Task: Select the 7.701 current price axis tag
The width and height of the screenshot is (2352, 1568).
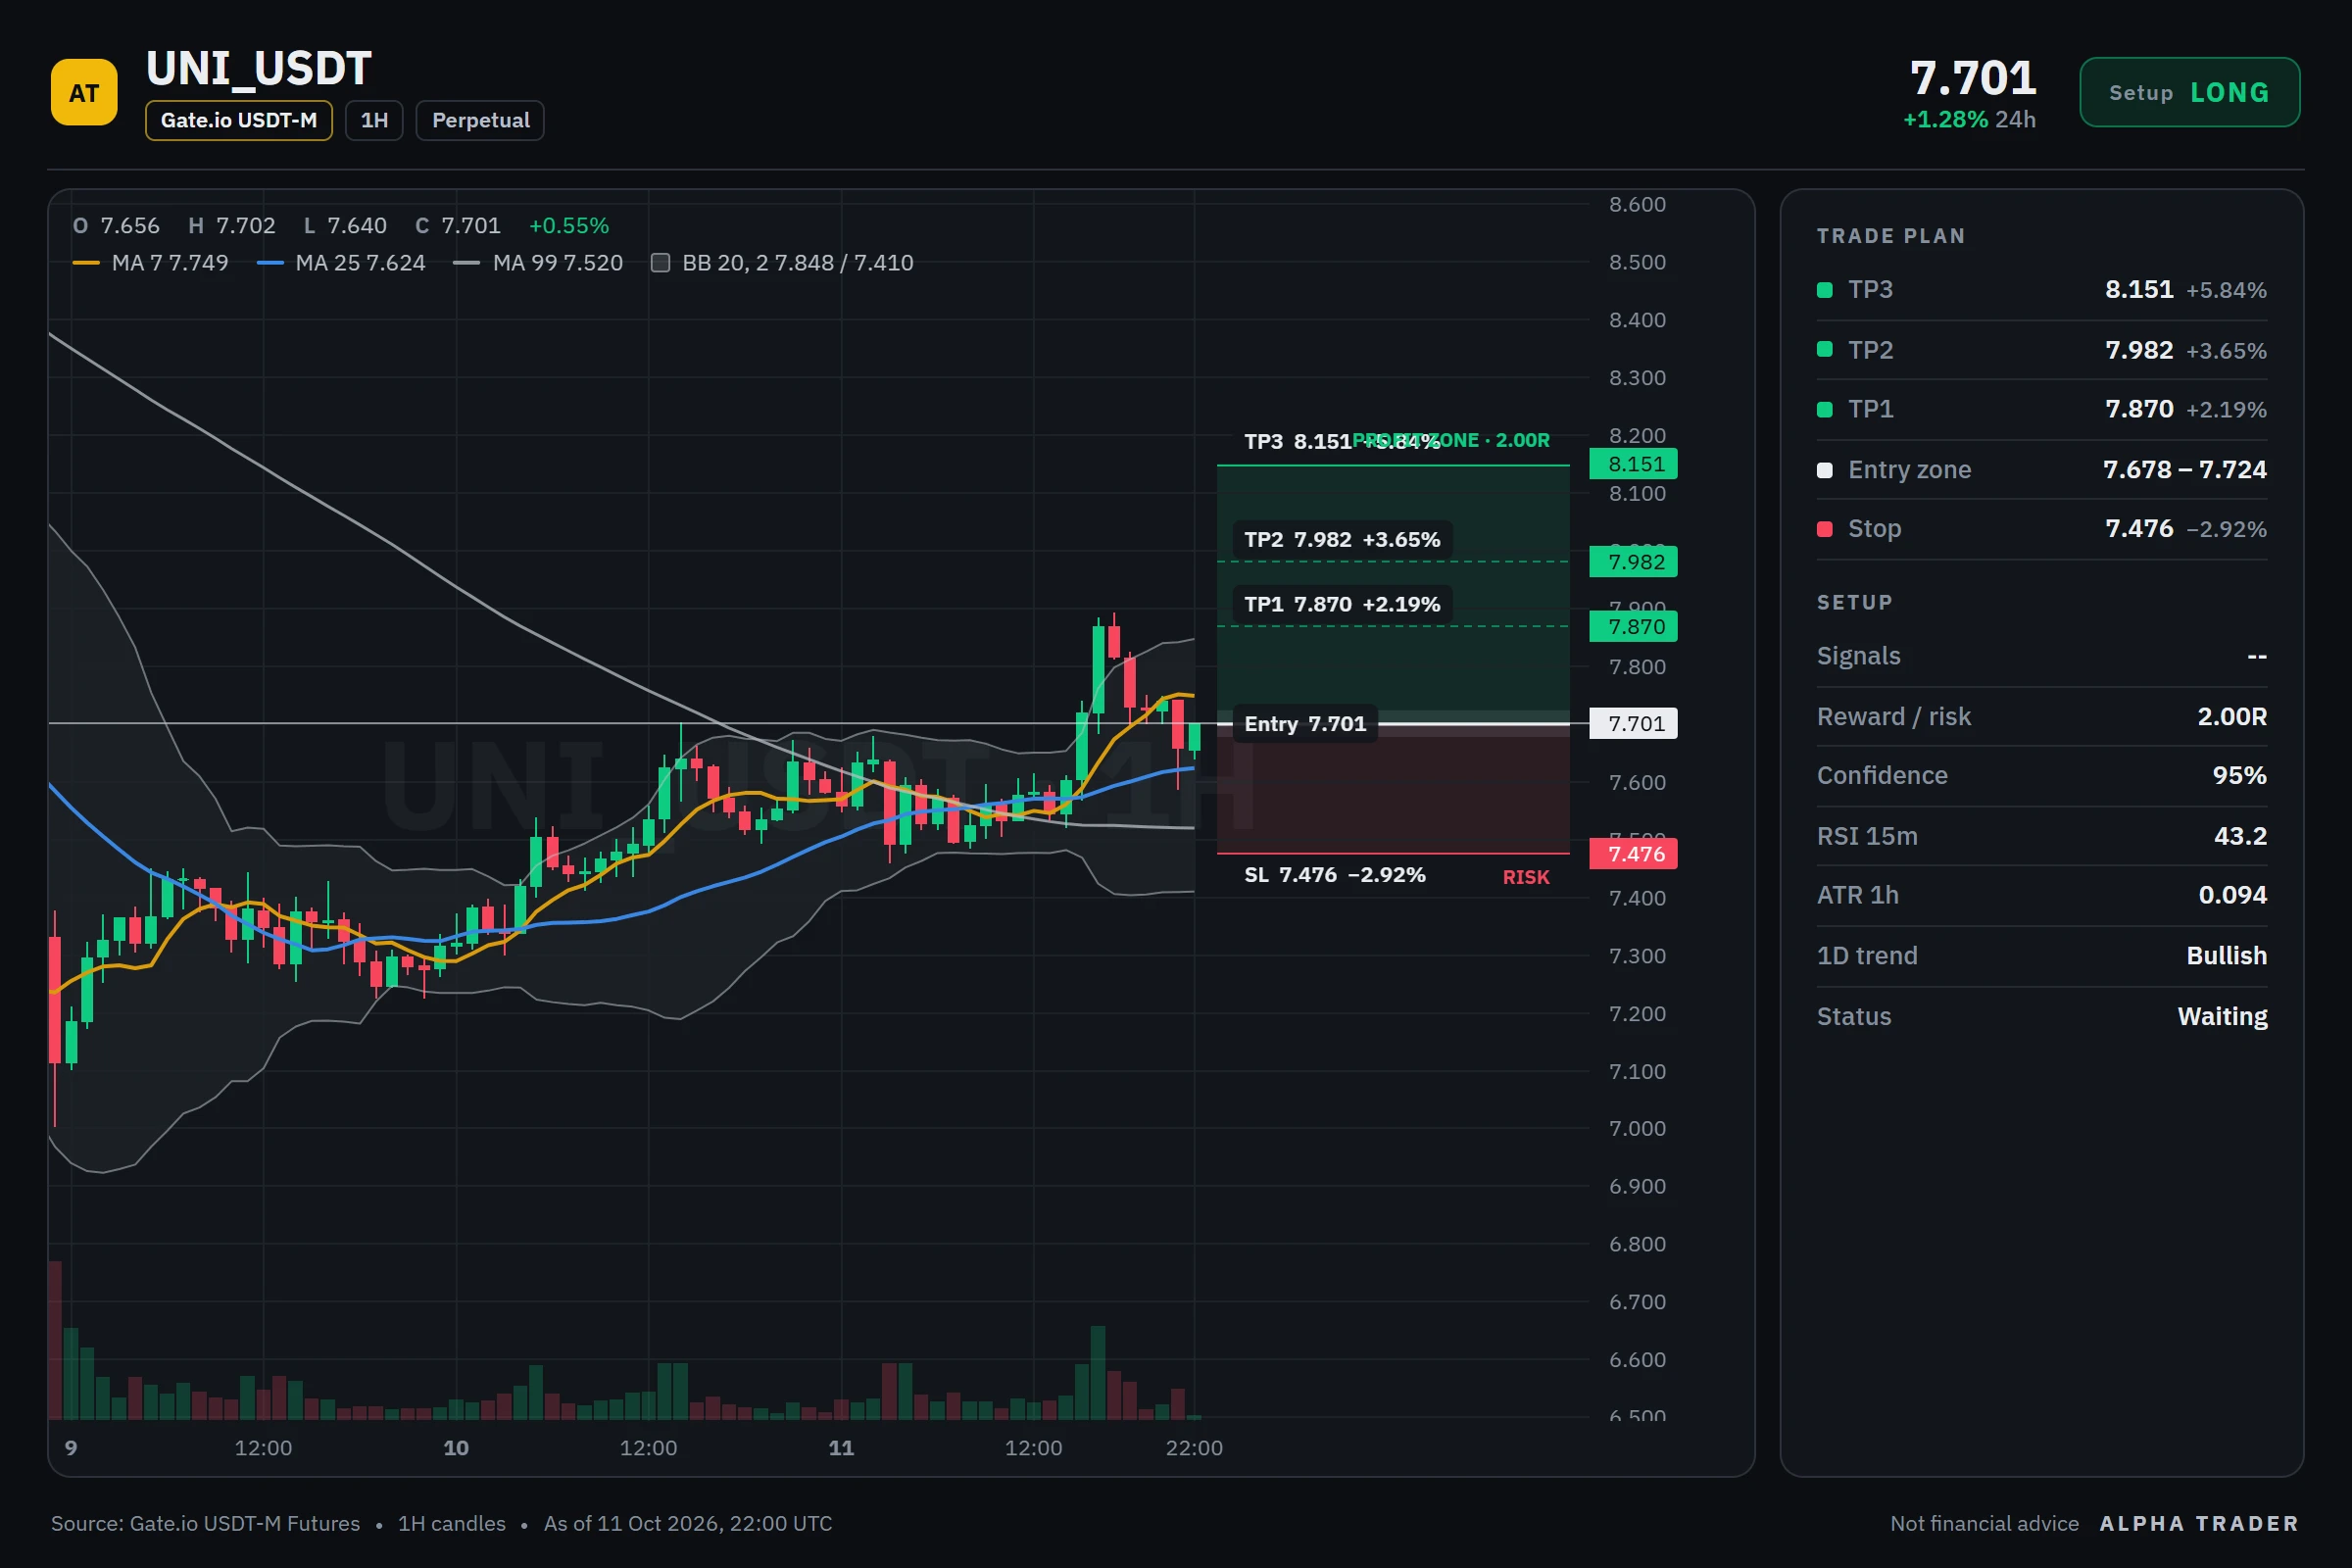Action: tap(1633, 724)
